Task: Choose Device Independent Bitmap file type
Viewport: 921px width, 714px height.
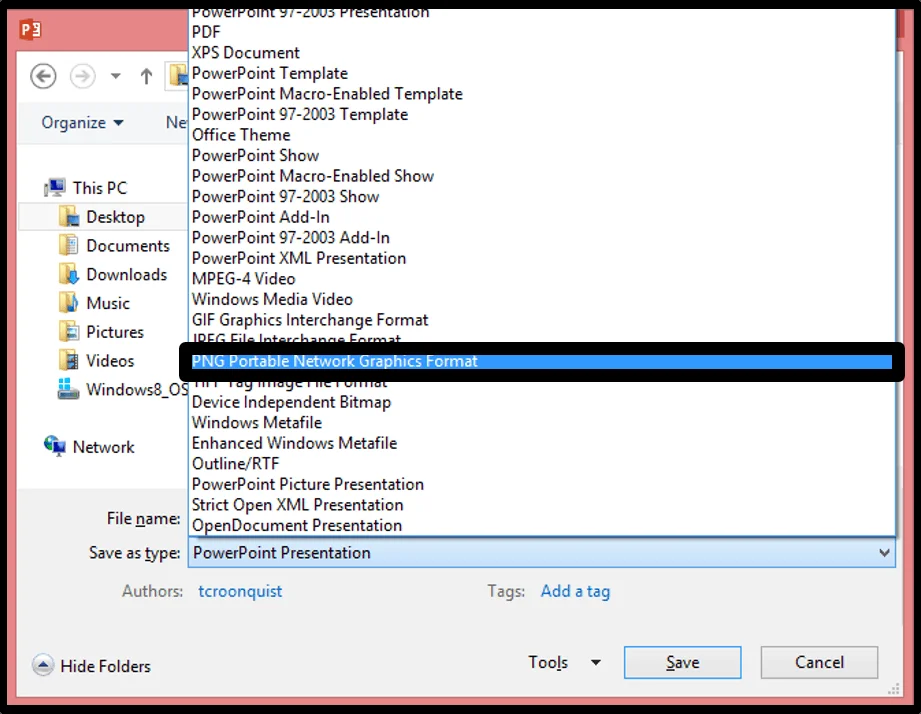Action: [x=542, y=402]
